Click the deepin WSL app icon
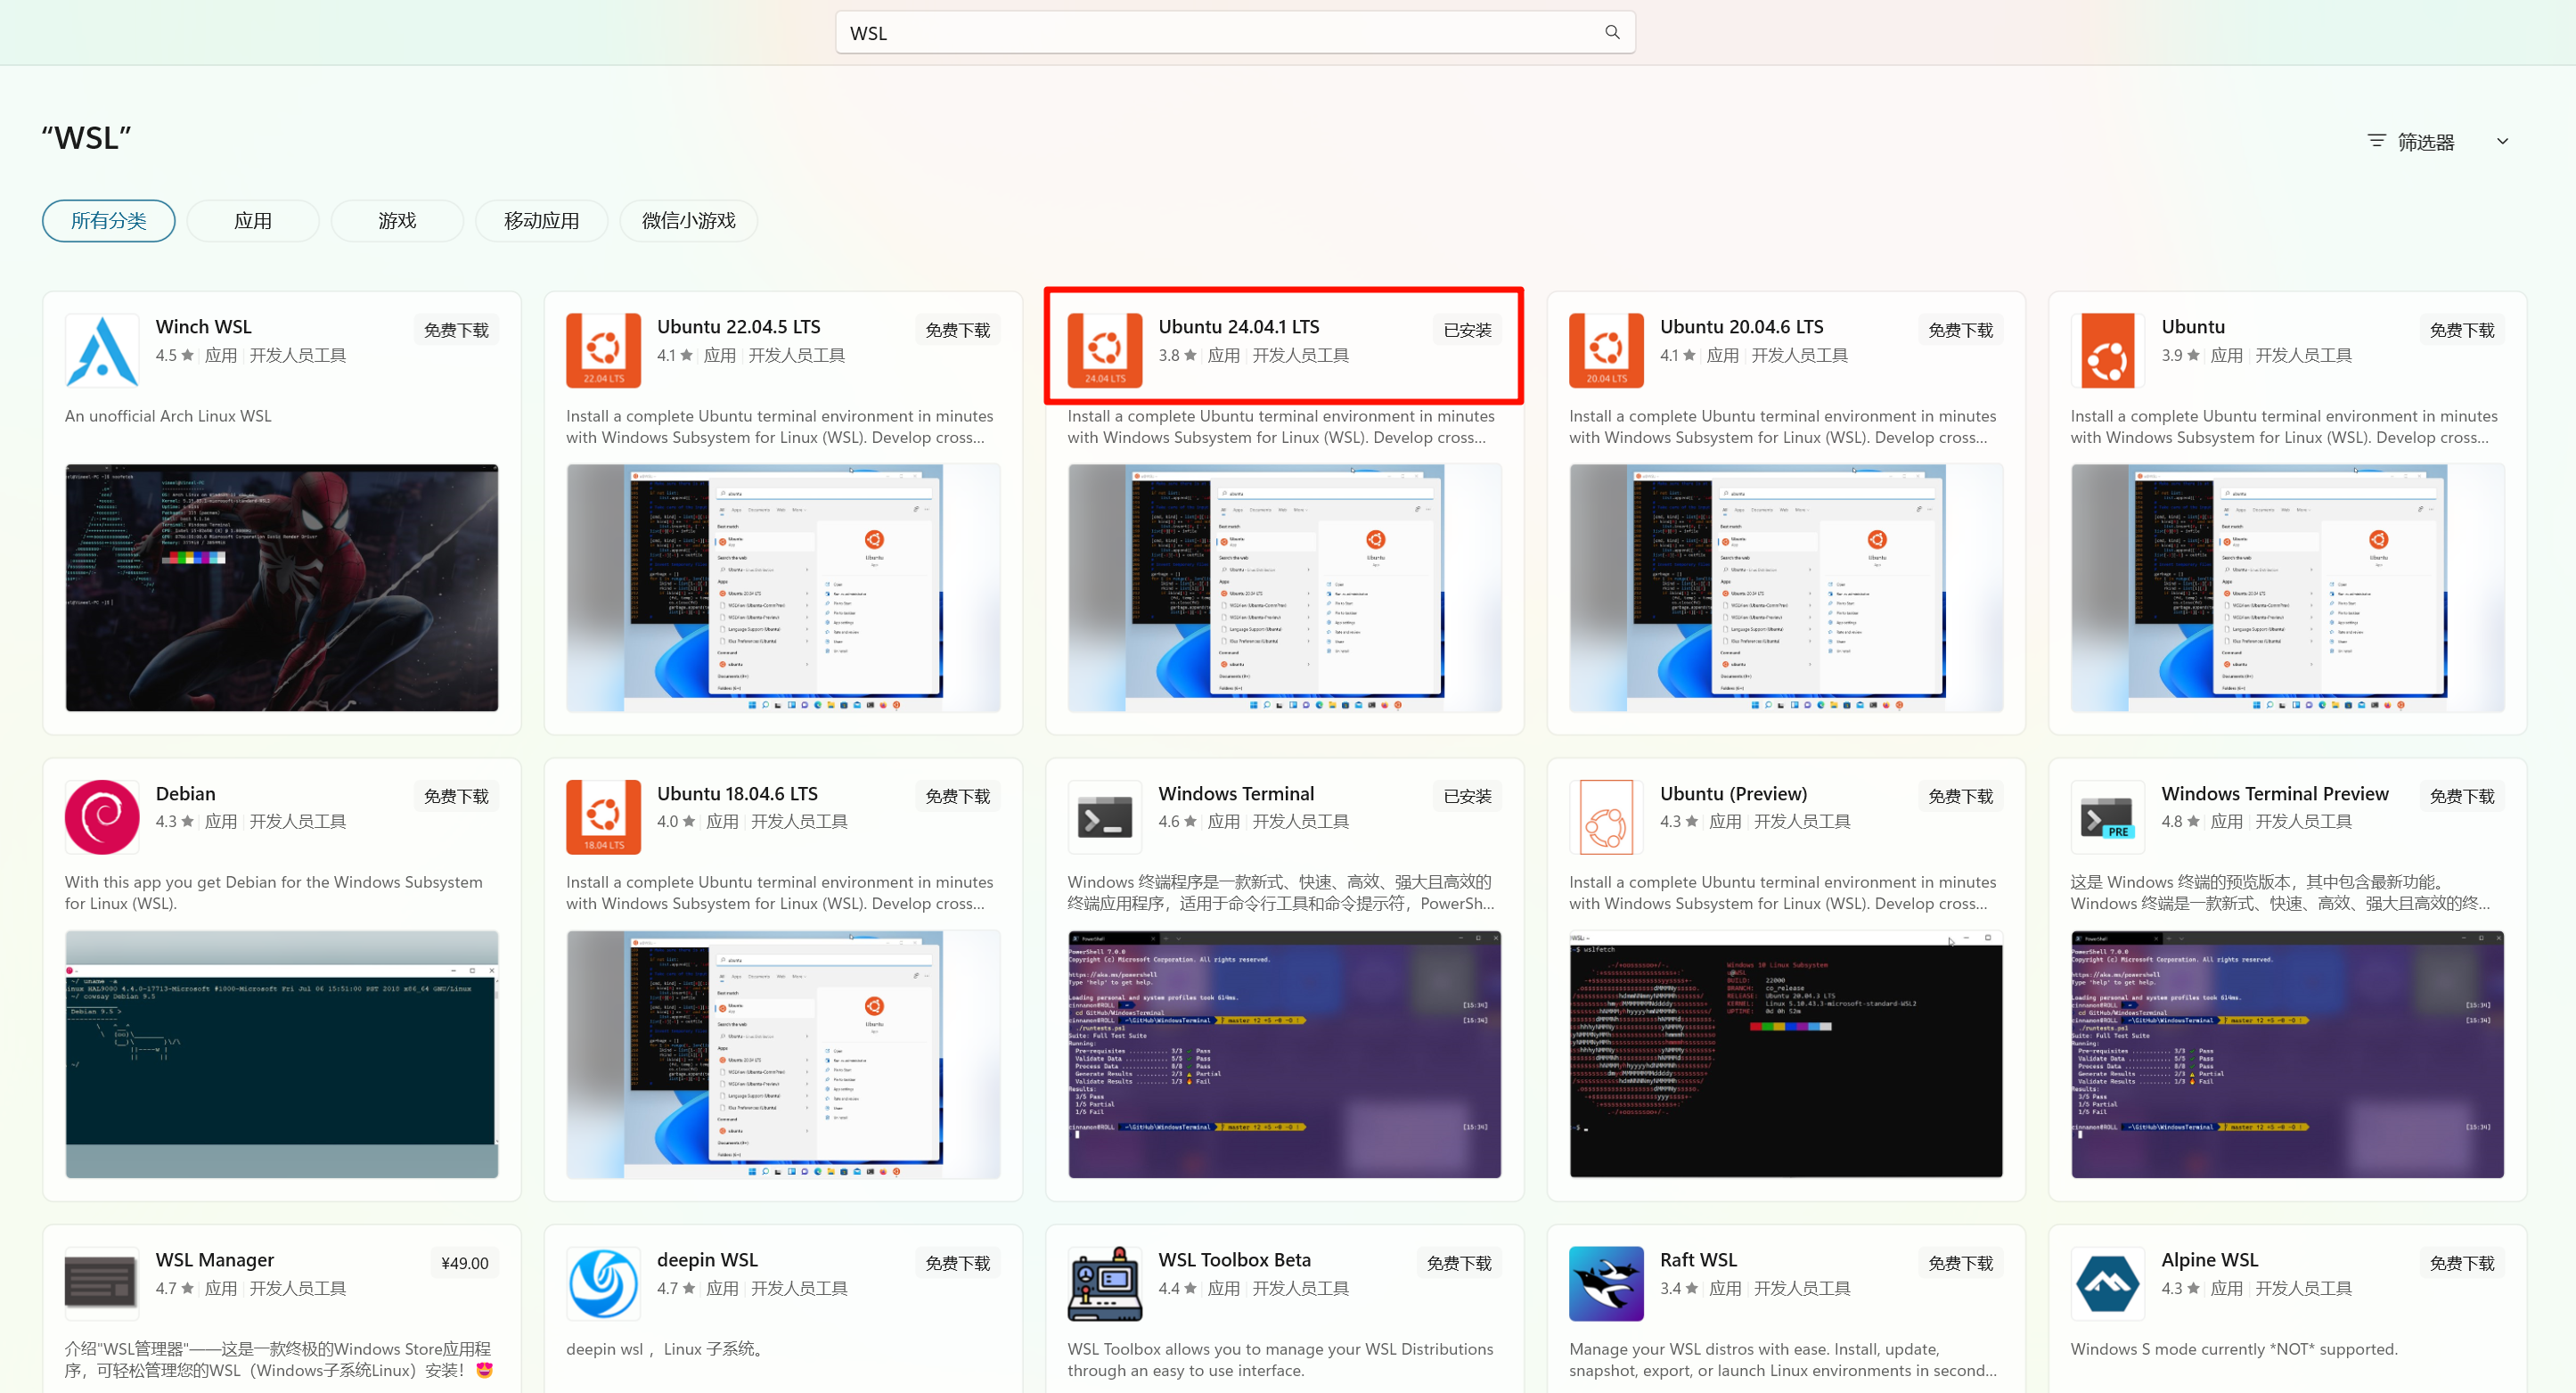This screenshot has height=1393, width=2576. (x=603, y=1283)
